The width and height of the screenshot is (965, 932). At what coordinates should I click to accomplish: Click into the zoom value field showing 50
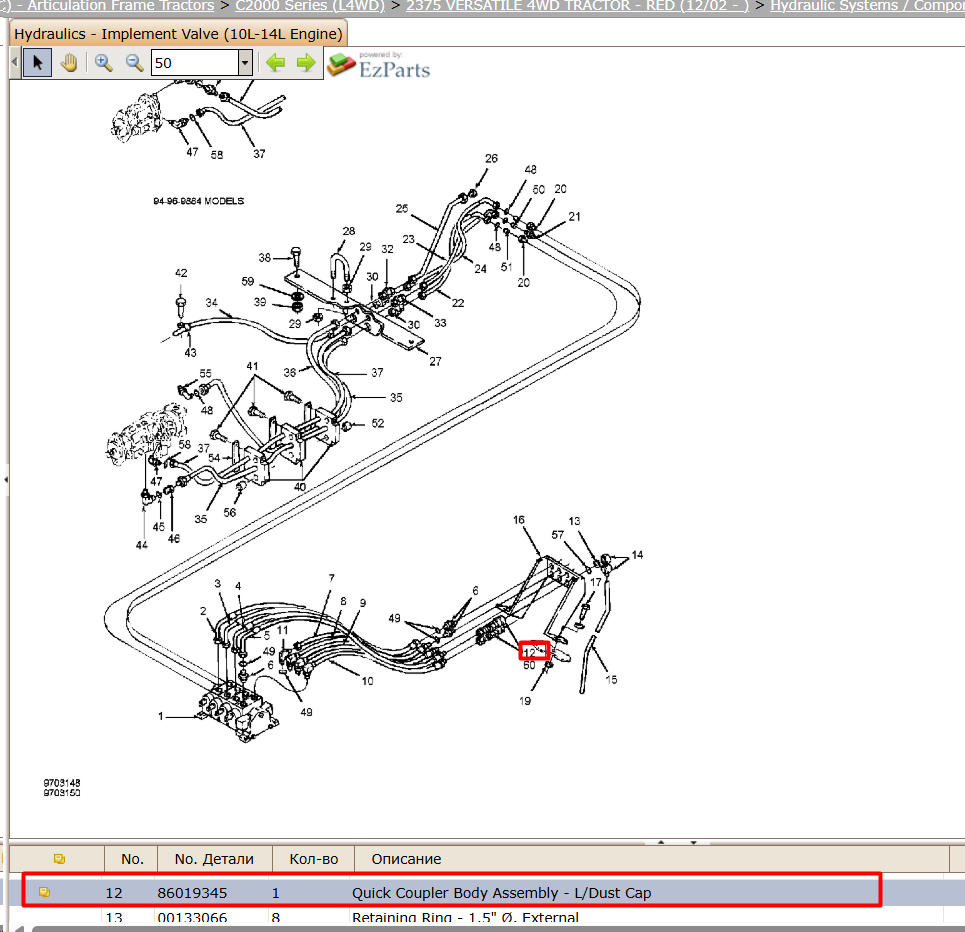click(x=195, y=63)
